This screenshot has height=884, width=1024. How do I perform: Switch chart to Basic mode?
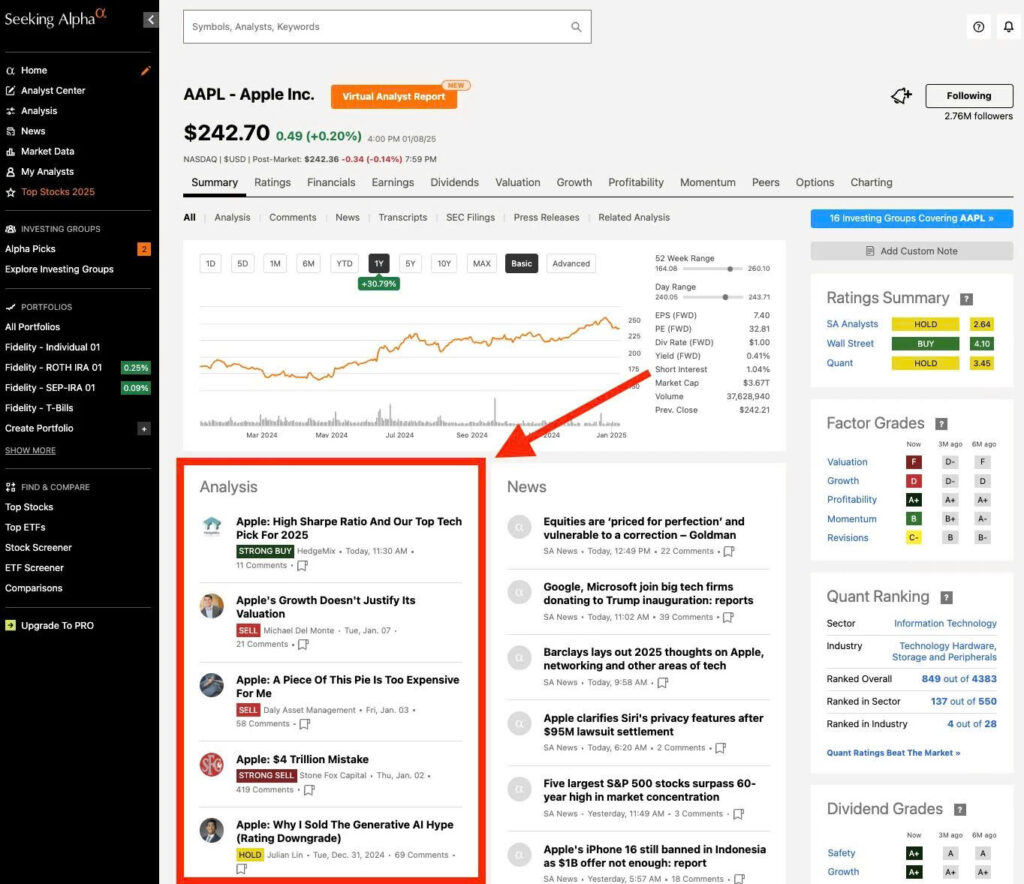(x=521, y=264)
